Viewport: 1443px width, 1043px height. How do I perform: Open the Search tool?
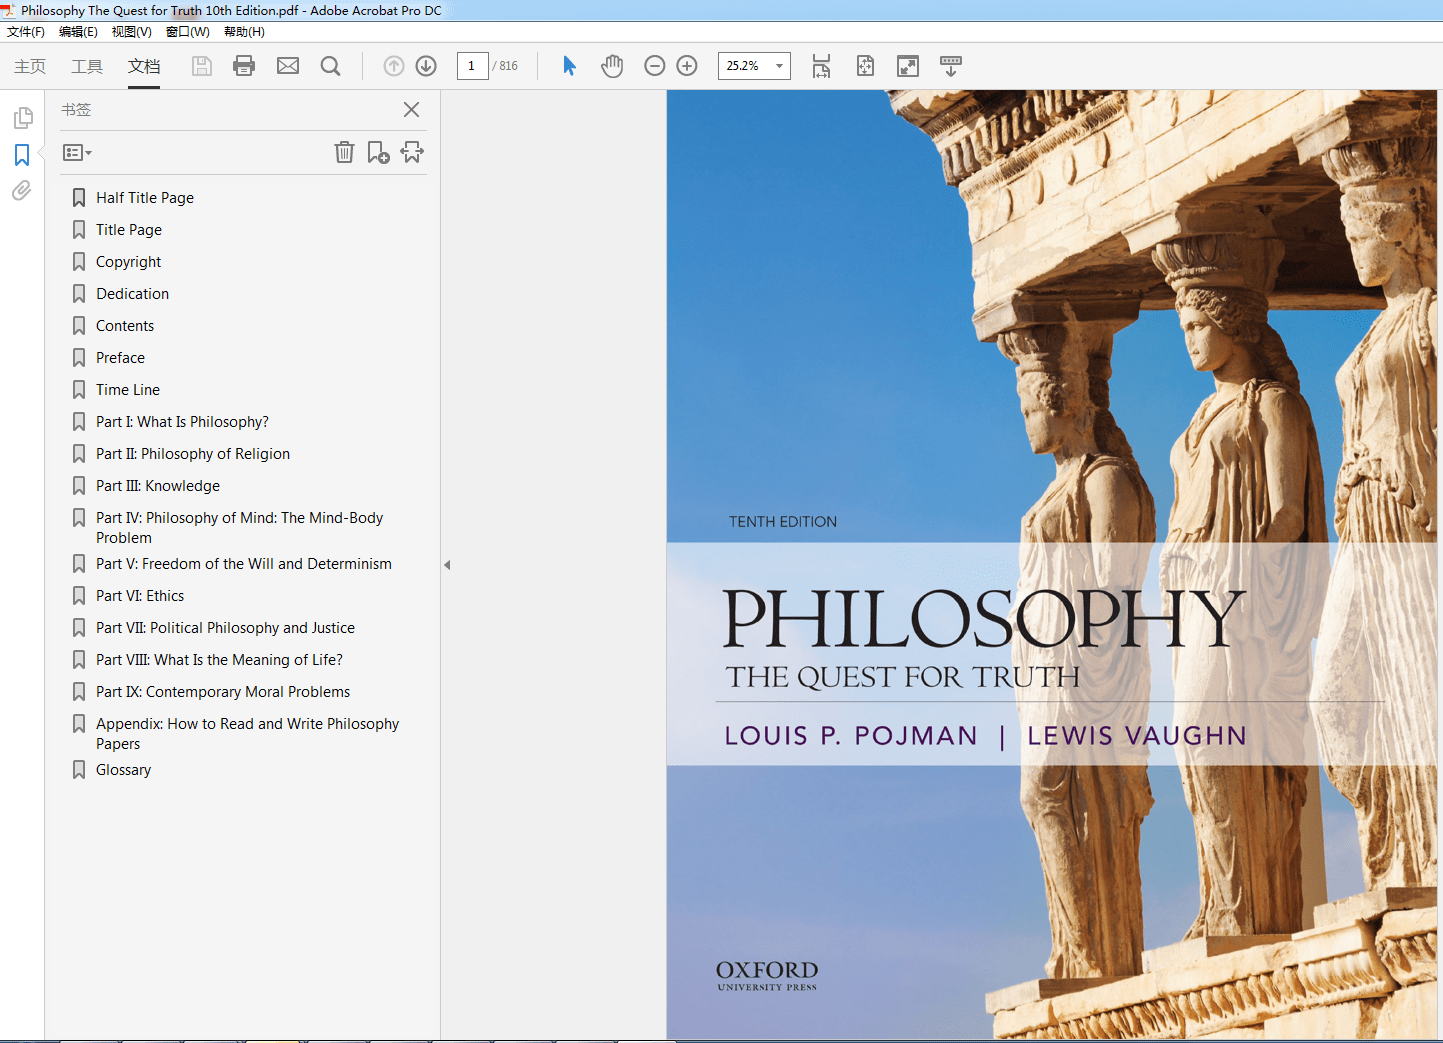pos(330,65)
